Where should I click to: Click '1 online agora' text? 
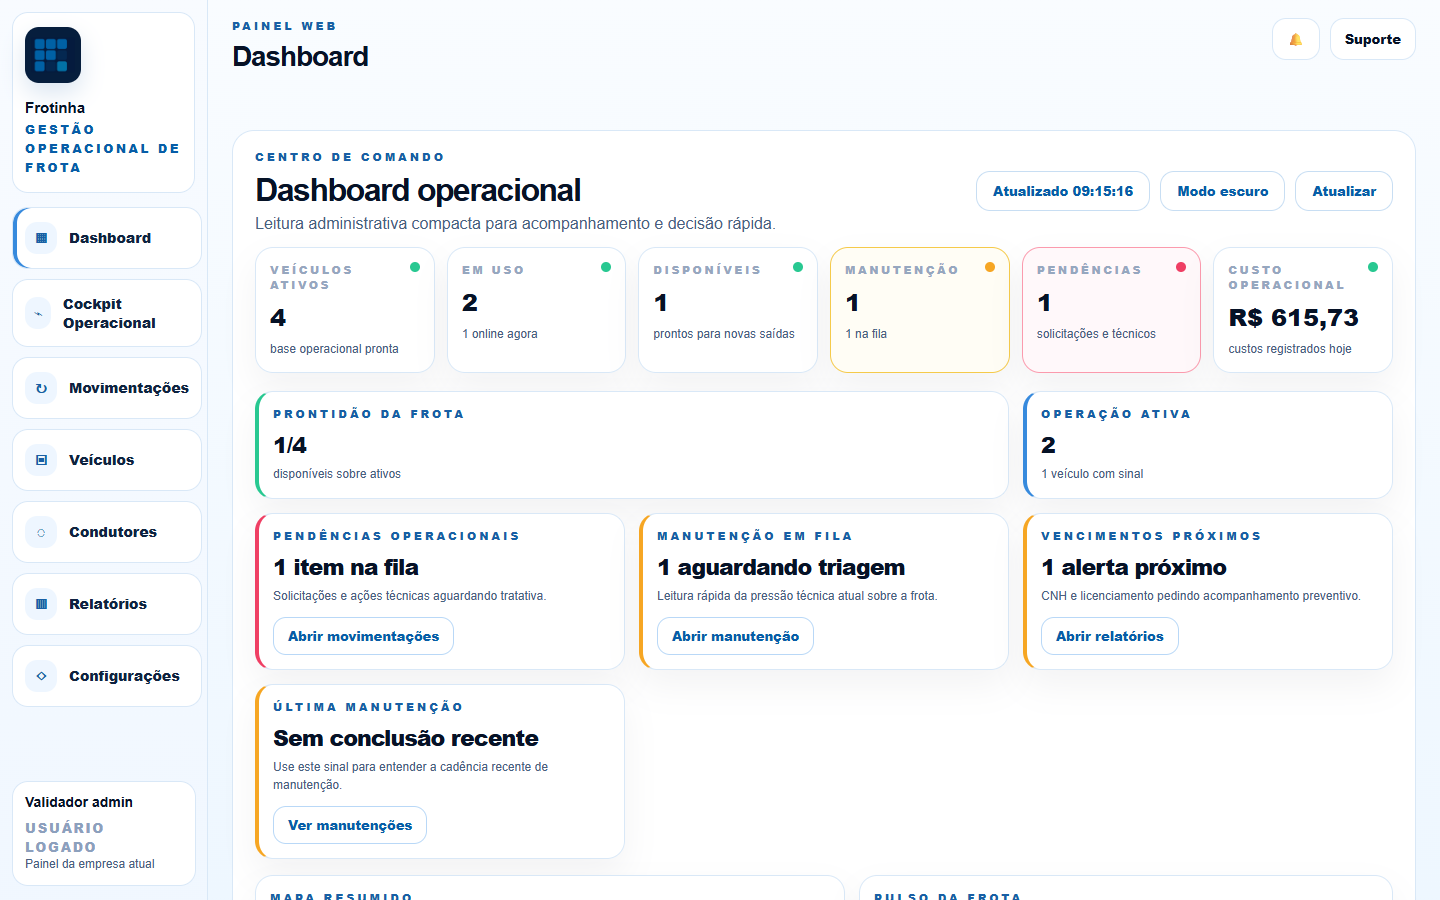pos(500,334)
